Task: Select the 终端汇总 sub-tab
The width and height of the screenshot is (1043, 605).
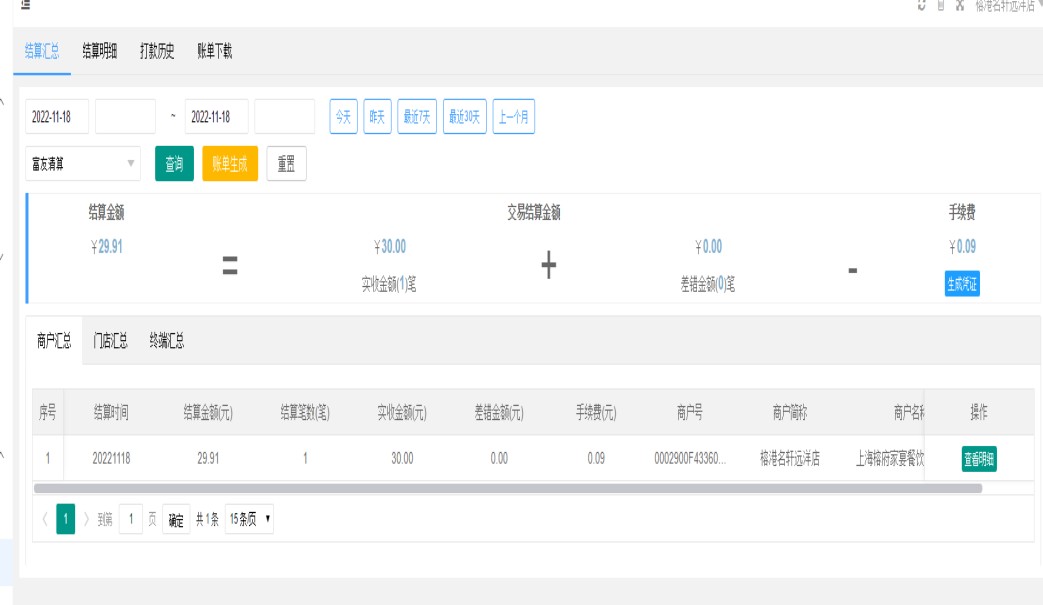Action: [166, 341]
